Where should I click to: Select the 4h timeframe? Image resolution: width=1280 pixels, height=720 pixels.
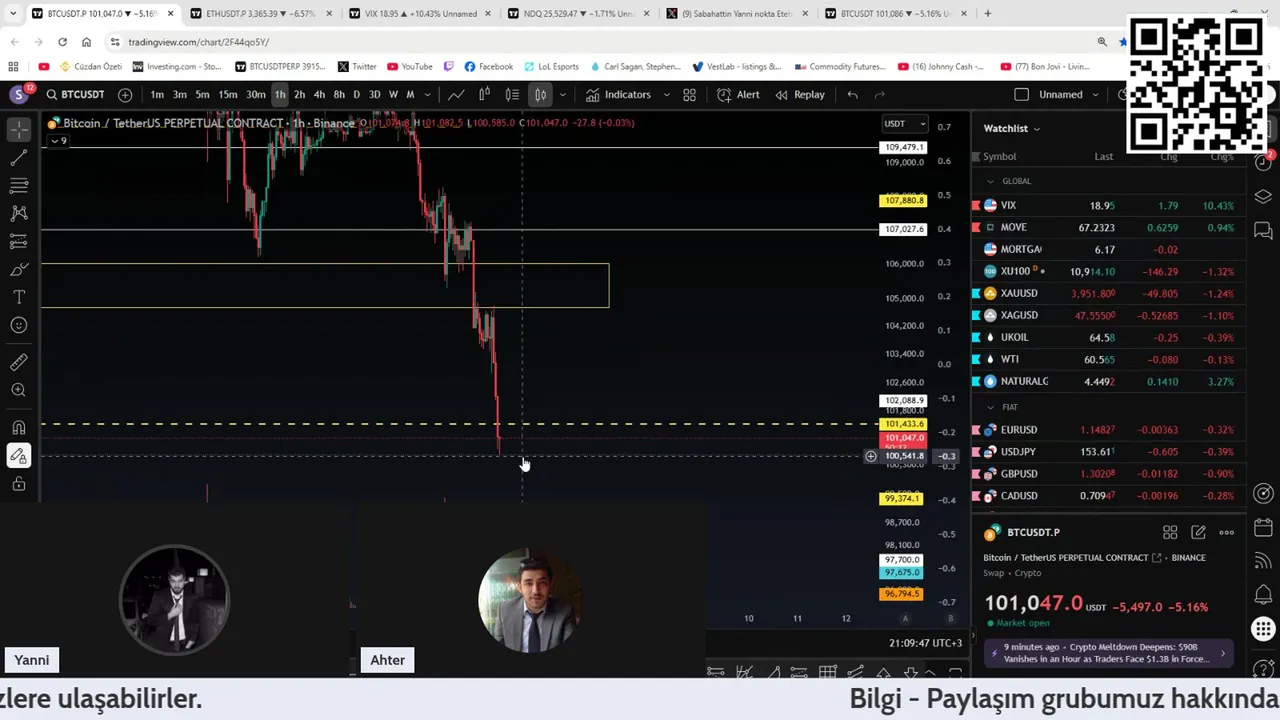coord(319,95)
